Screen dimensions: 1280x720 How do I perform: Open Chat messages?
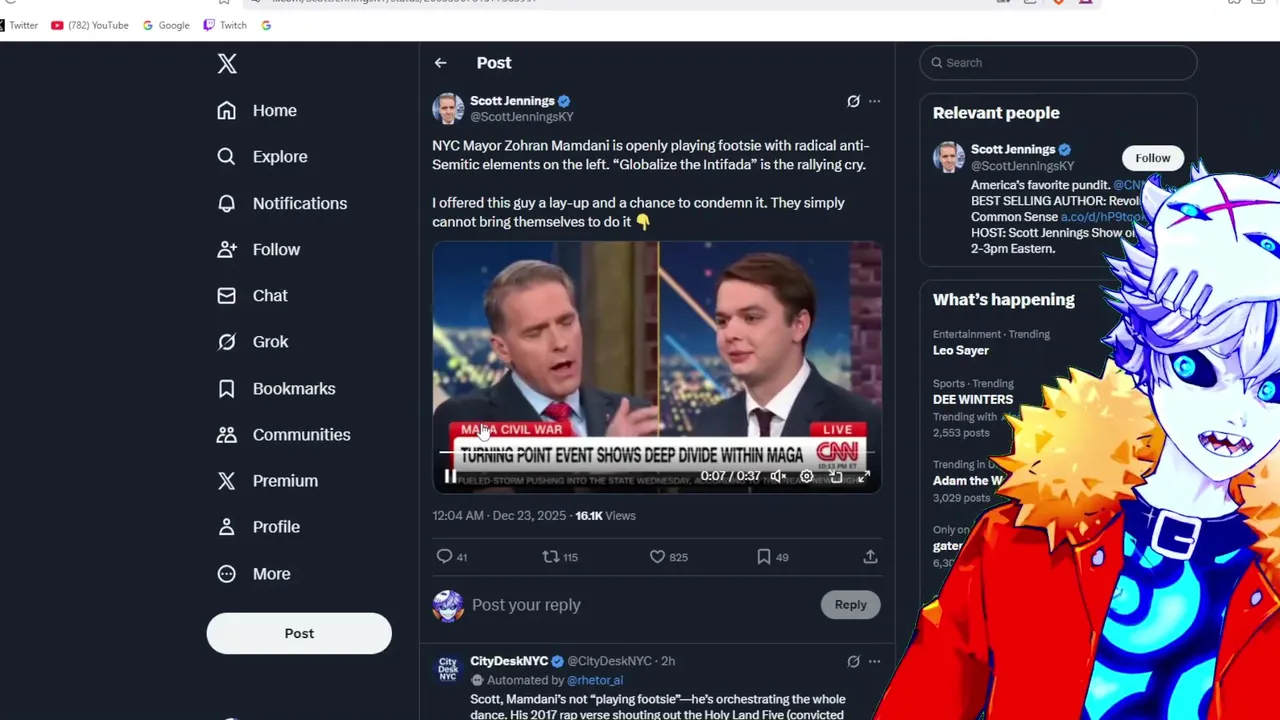point(252,296)
